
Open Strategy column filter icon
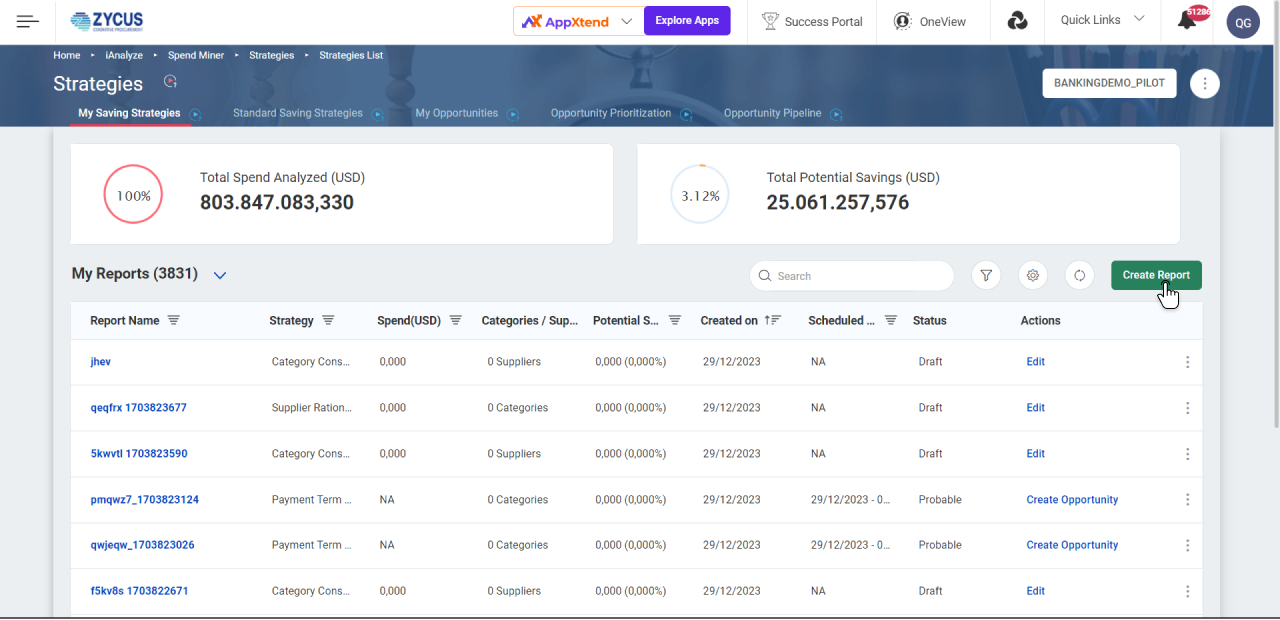pyautogui.click(x=328, y=321)
